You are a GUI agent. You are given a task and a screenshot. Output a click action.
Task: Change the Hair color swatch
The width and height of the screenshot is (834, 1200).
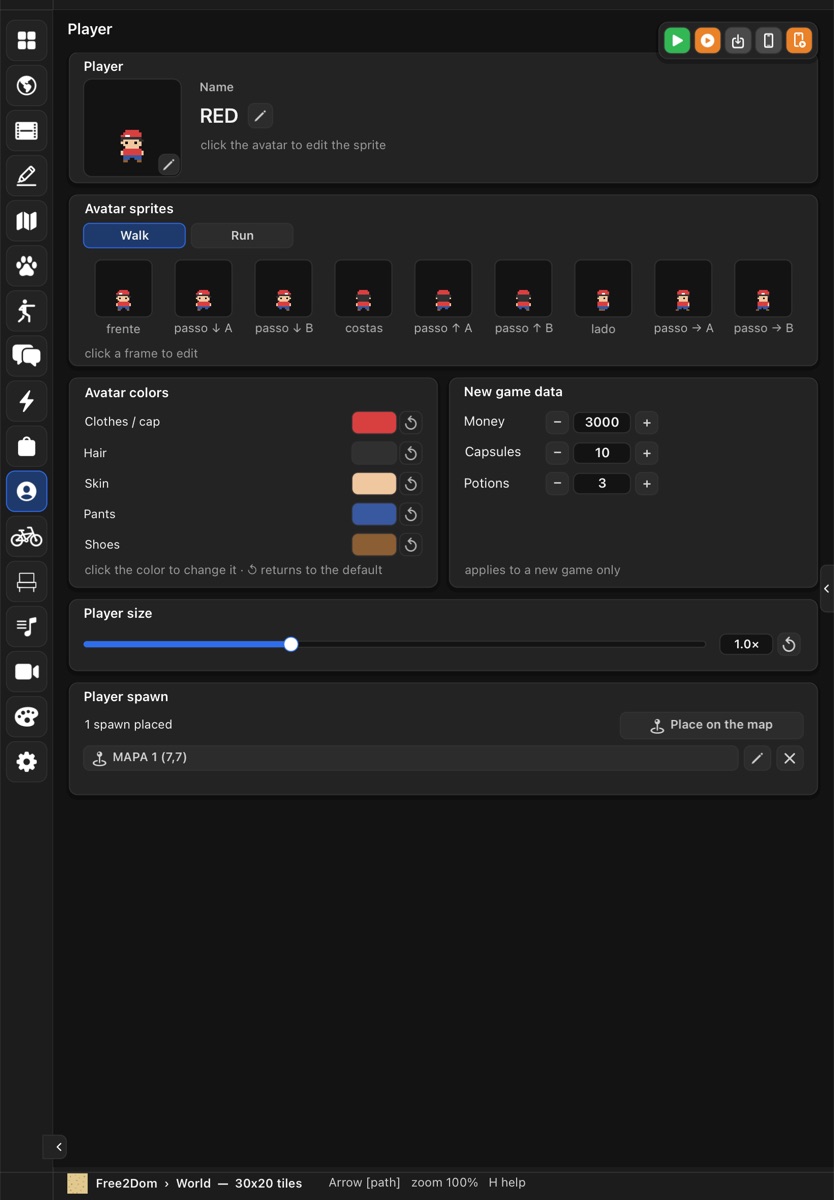click(x=374, y=453)
